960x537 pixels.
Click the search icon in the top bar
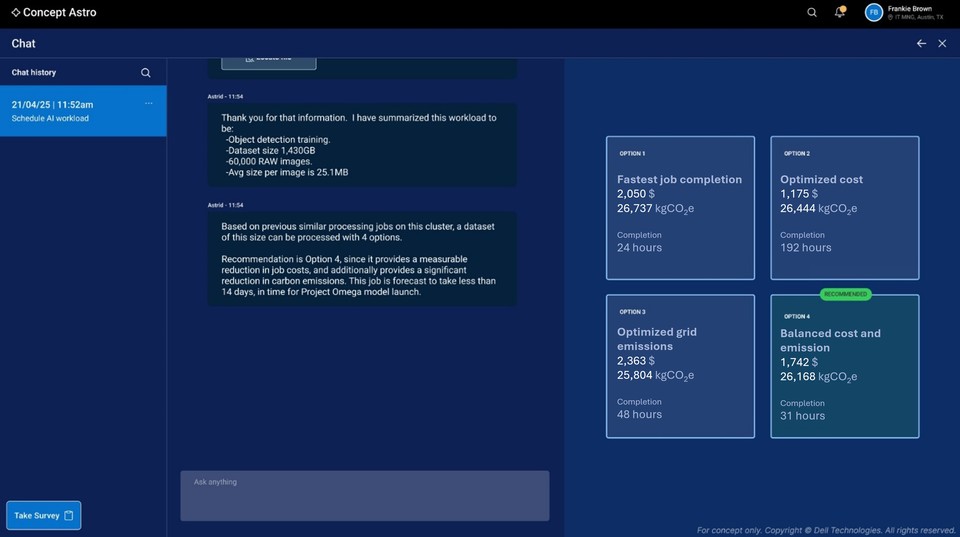click(x=812, y=13)
